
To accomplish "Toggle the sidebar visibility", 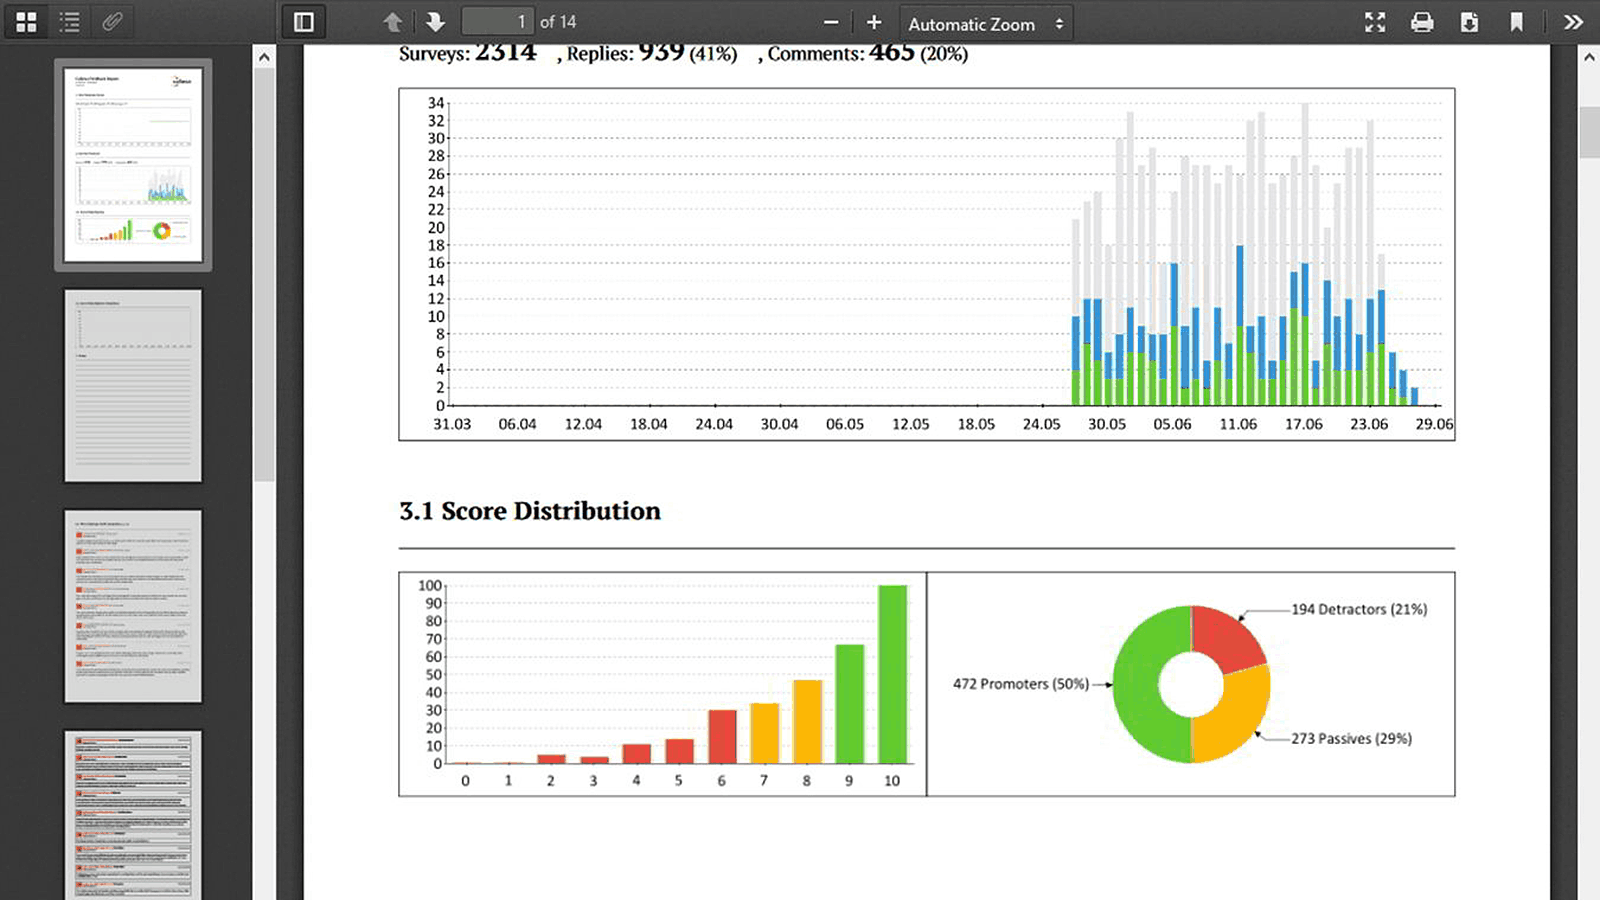I will [x=303, y=21].
